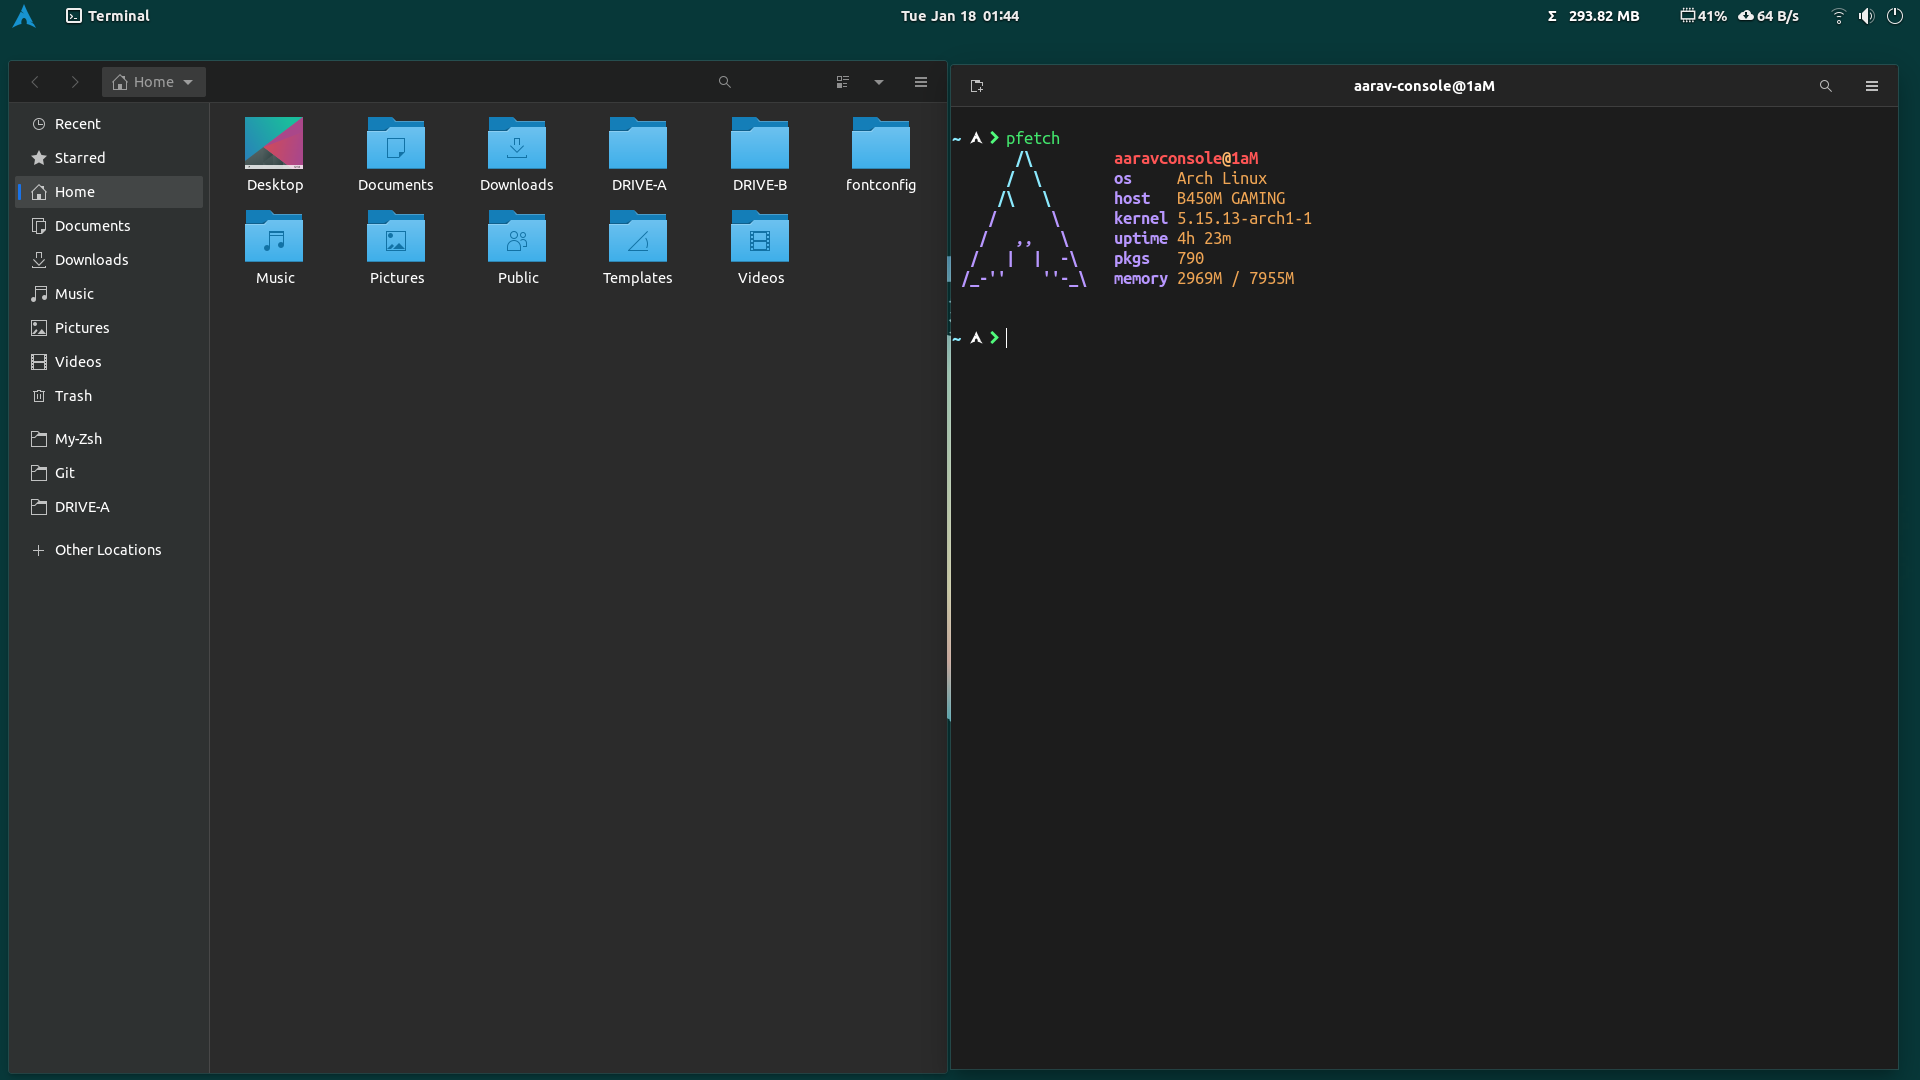Viewport: 1920px width, 1080px height.
Task: Open the file manager hamburger menu
Action: (922, 82)
